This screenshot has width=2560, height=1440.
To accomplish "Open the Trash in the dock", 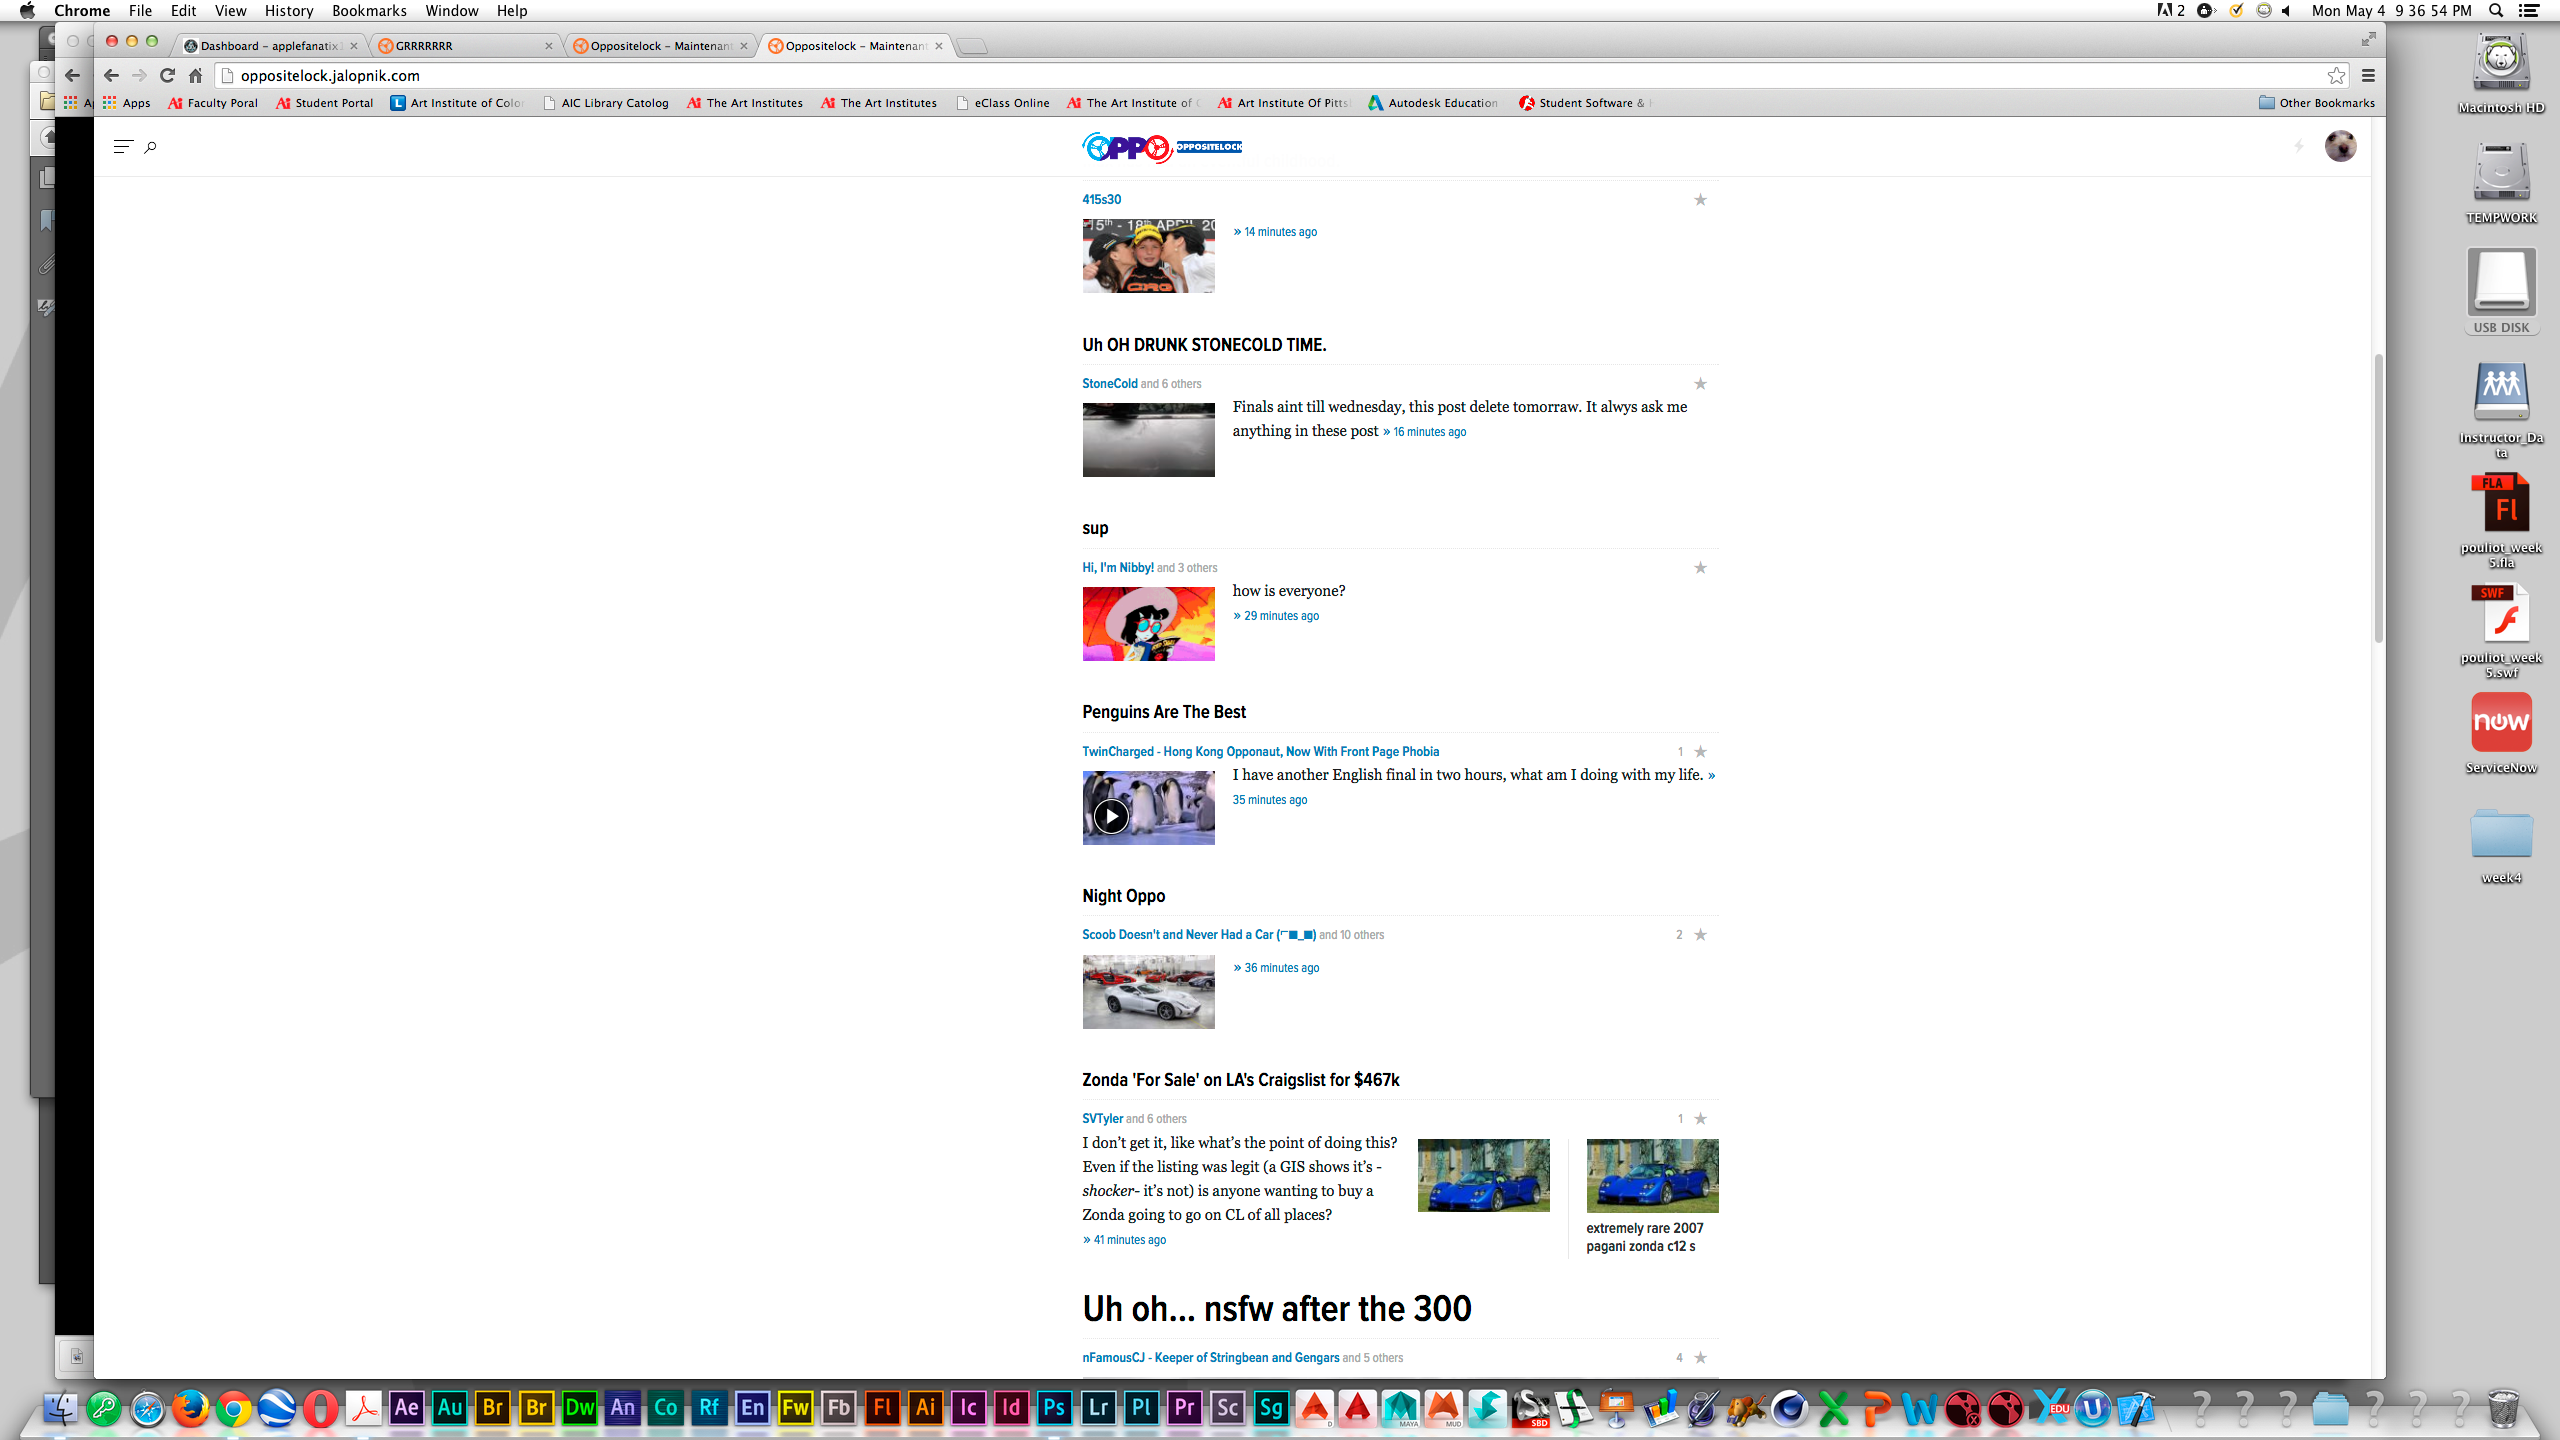I will [2503, 1408].
